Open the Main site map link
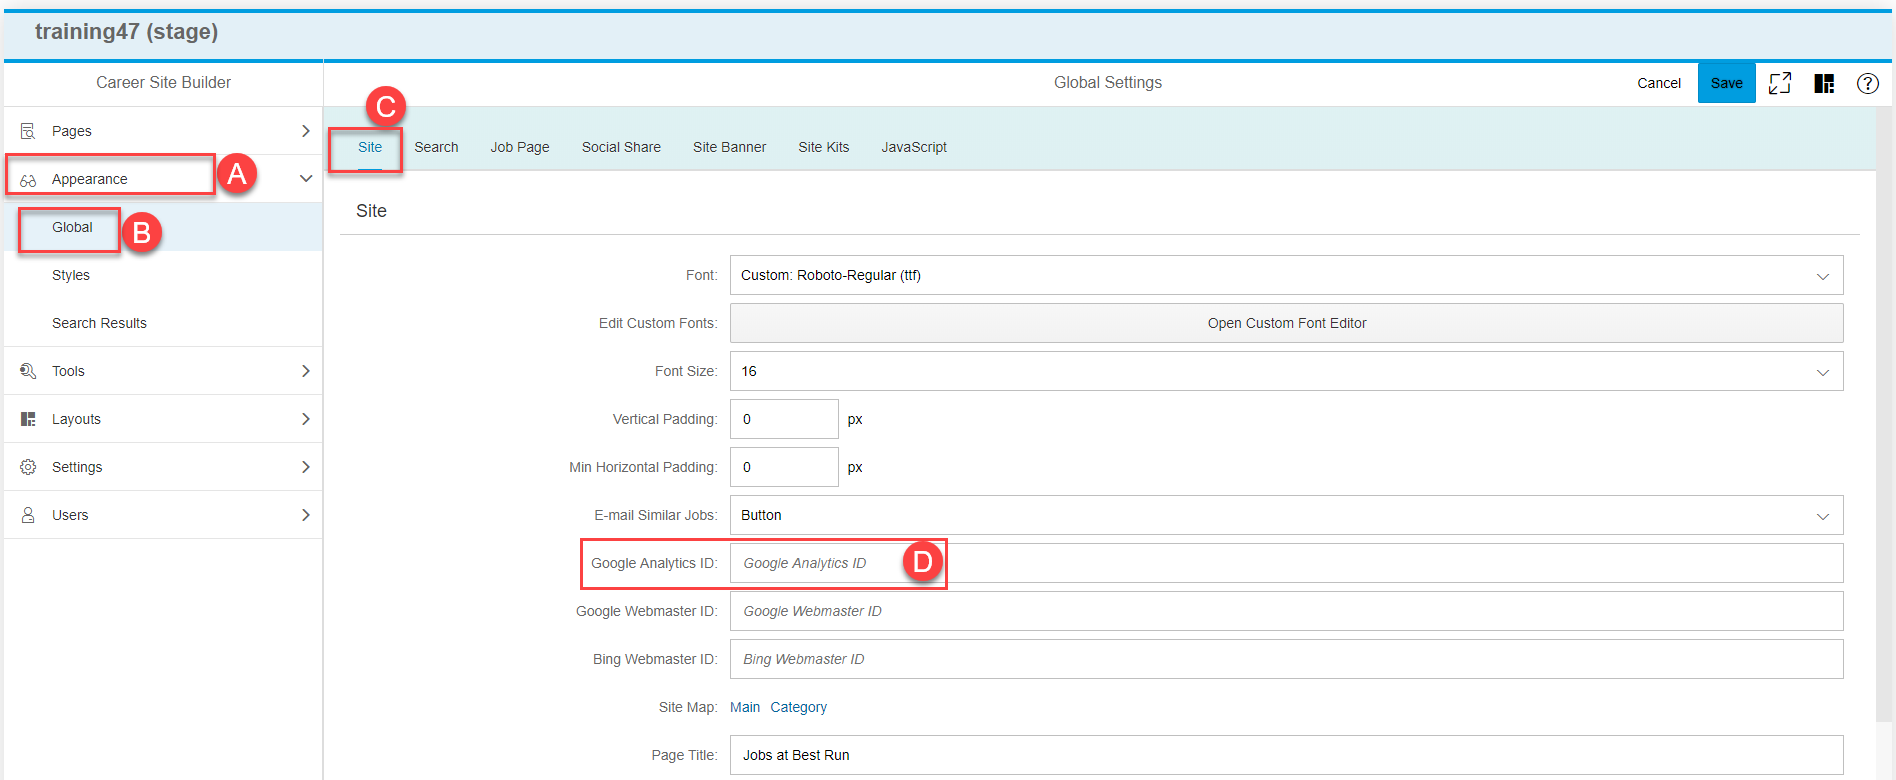The height and width of the screenshot is (780, 1896). point(745,707)
